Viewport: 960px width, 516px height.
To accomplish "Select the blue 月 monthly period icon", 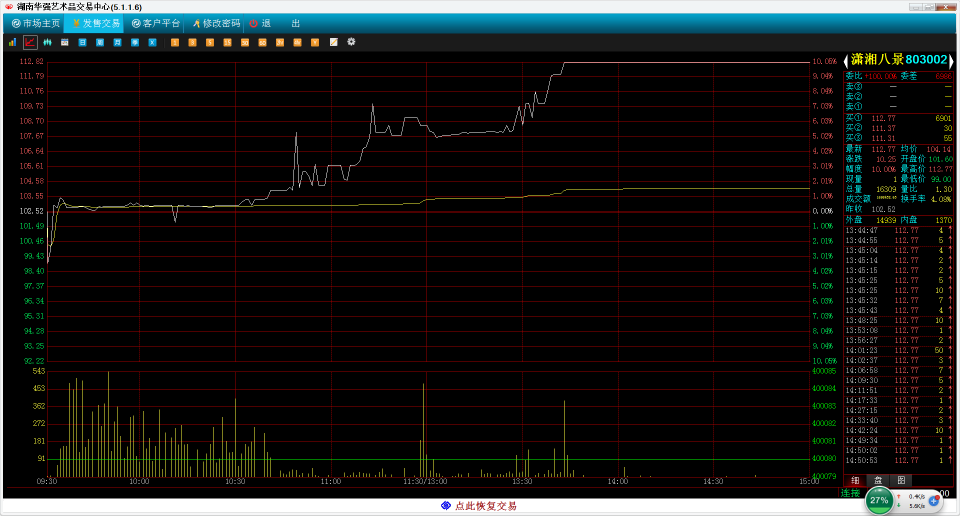I will click(118, 42).
